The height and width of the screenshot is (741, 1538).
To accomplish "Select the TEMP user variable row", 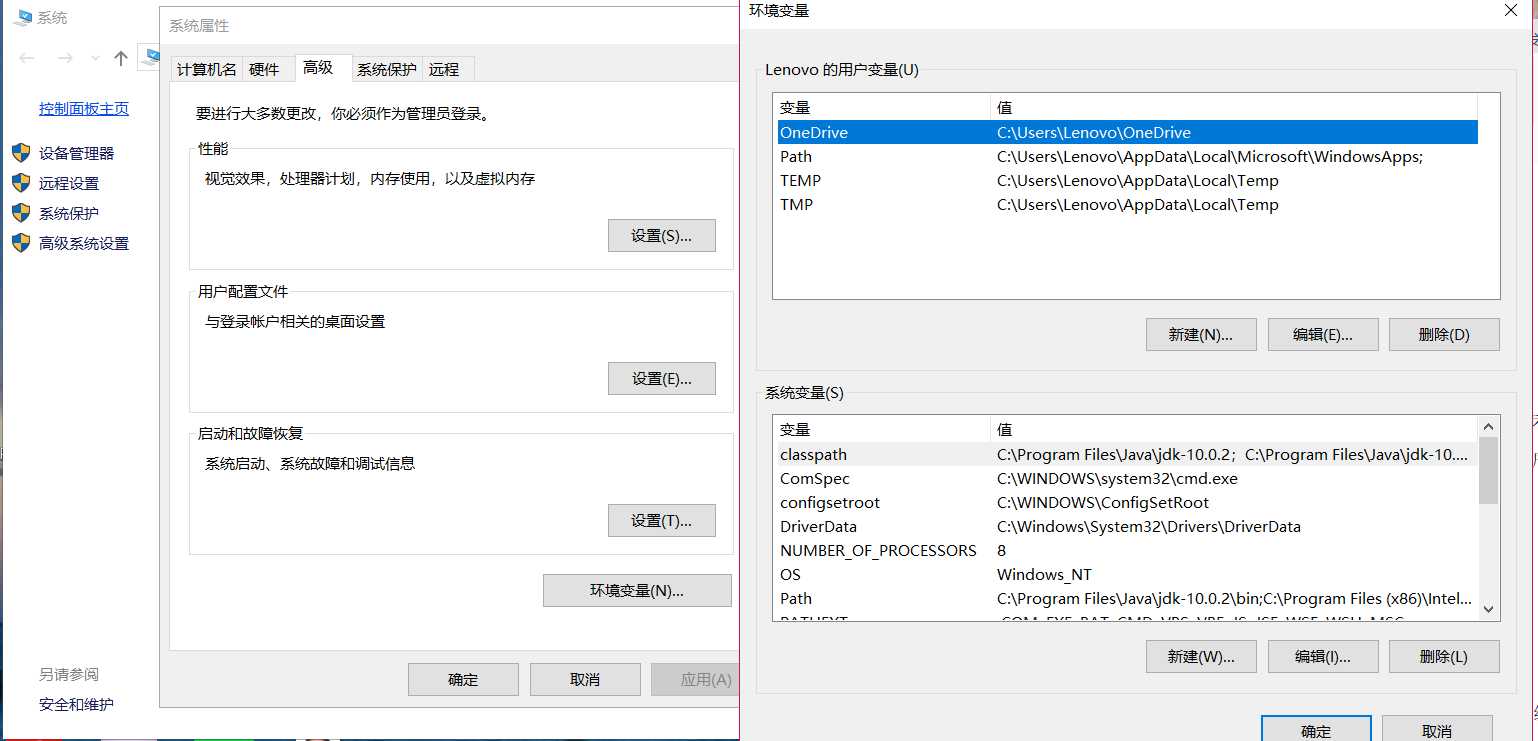I will (x=1127, y=180).
